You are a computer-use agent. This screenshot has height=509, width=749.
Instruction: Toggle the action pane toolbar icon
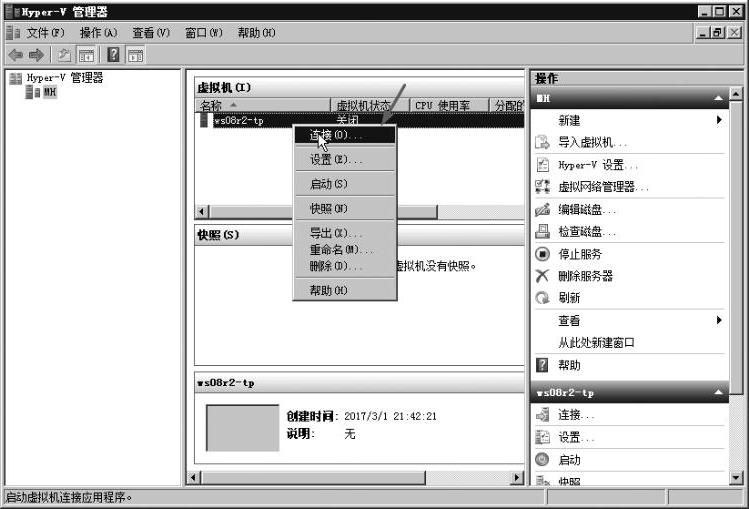(135, 55)
